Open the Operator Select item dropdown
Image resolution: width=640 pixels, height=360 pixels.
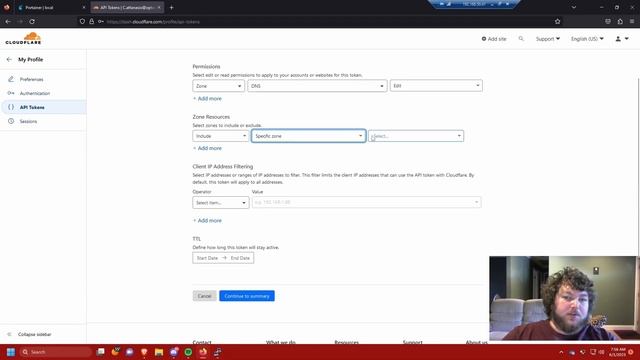pyautogui.click(x=220, y=202)
